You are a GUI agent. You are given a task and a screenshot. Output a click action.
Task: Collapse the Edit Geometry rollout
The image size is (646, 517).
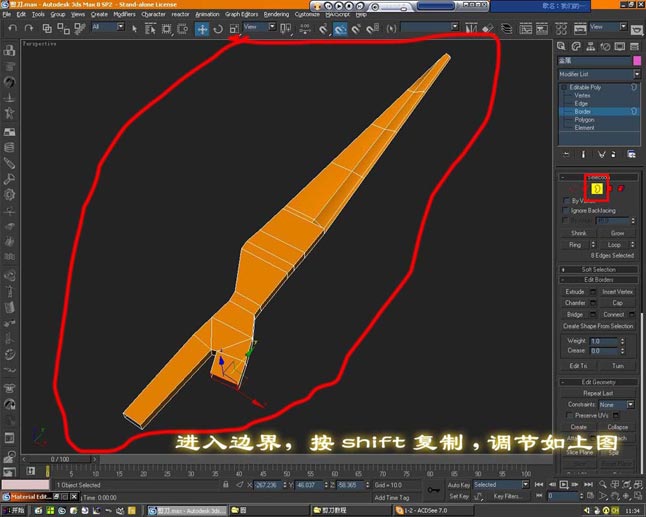coord(598,382)
